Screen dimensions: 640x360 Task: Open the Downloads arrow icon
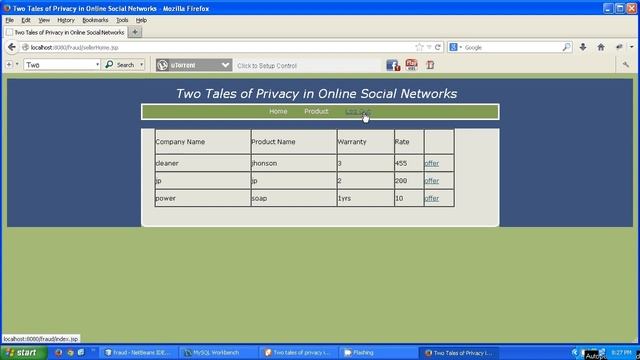(x=583, y=47)
